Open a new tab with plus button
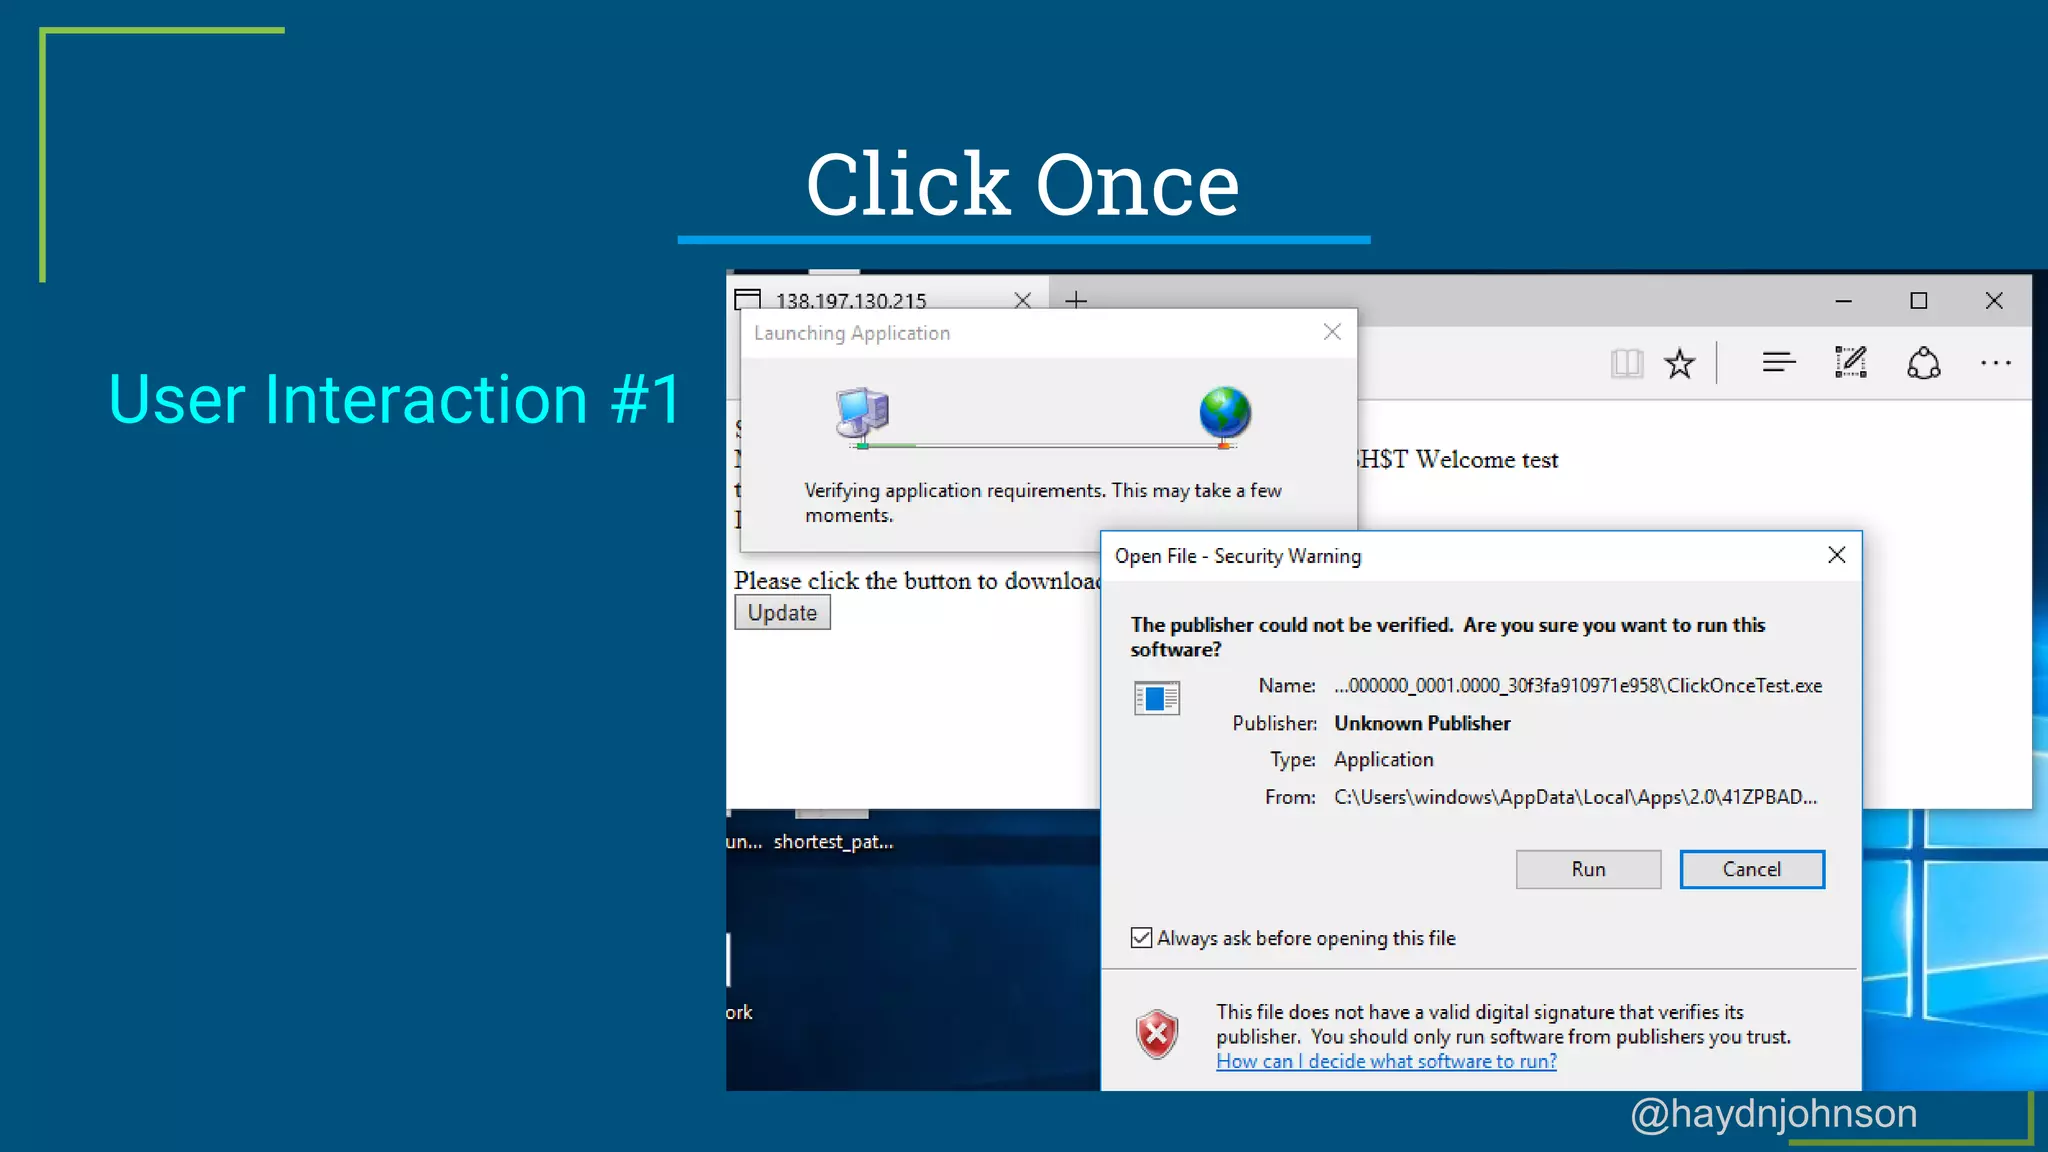The width and height of the screenshot is (2048, 1152). point(1076,300)
